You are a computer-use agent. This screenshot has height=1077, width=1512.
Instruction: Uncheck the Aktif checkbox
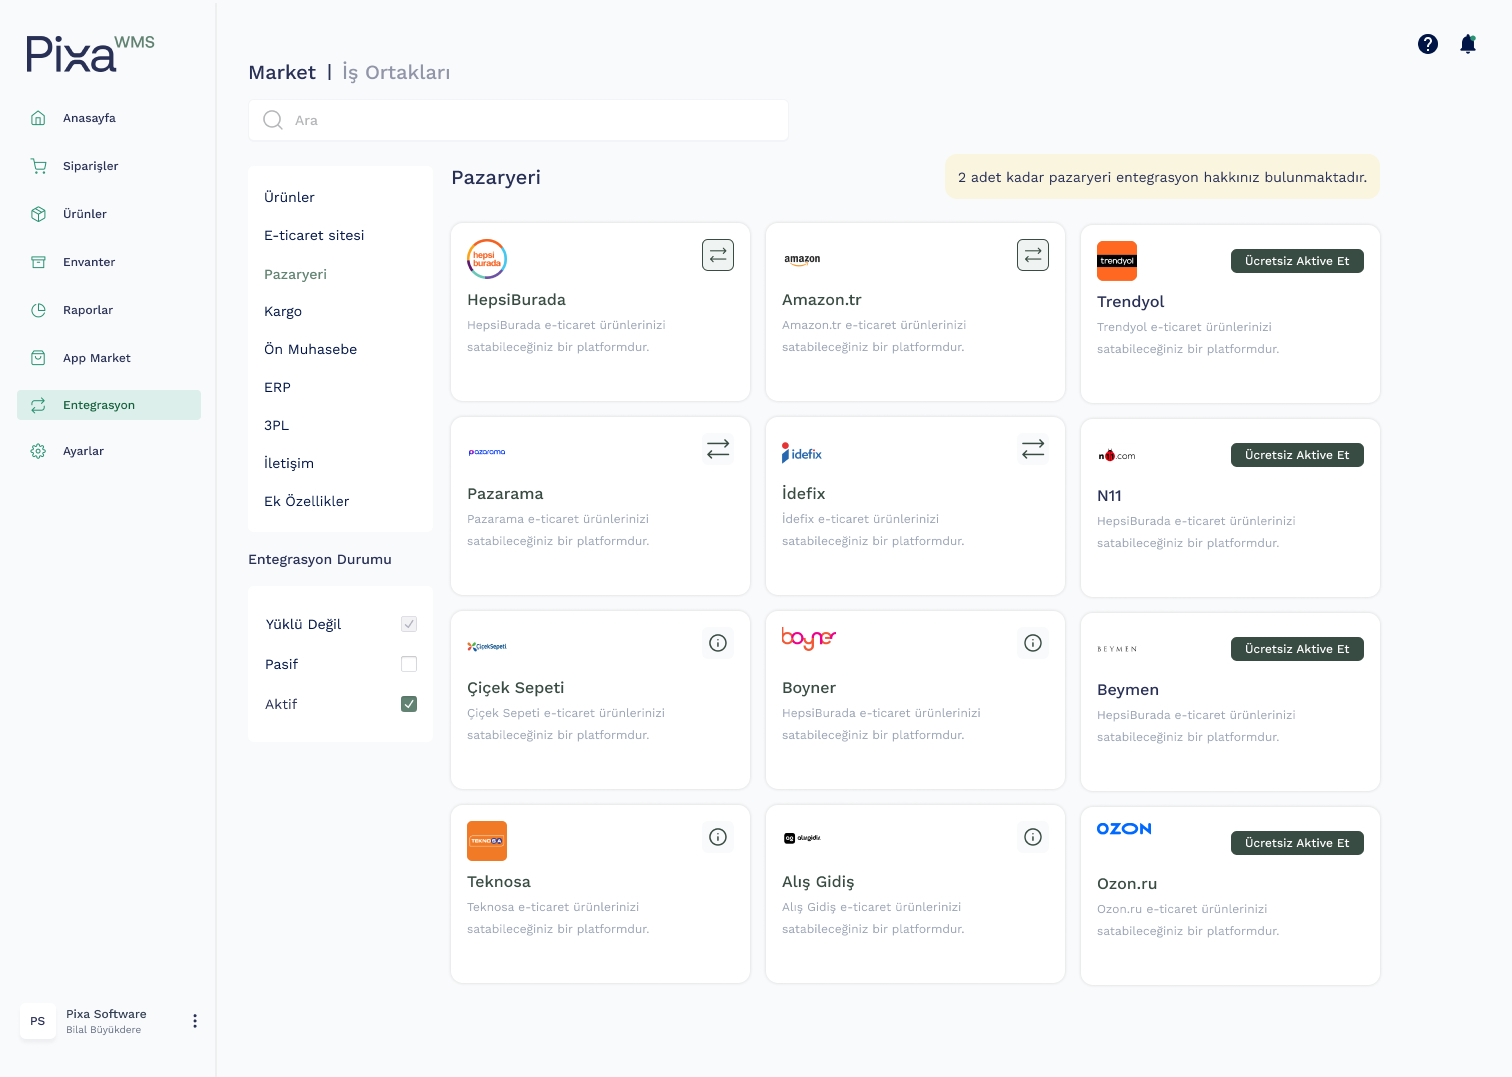(x=409, y=704)
